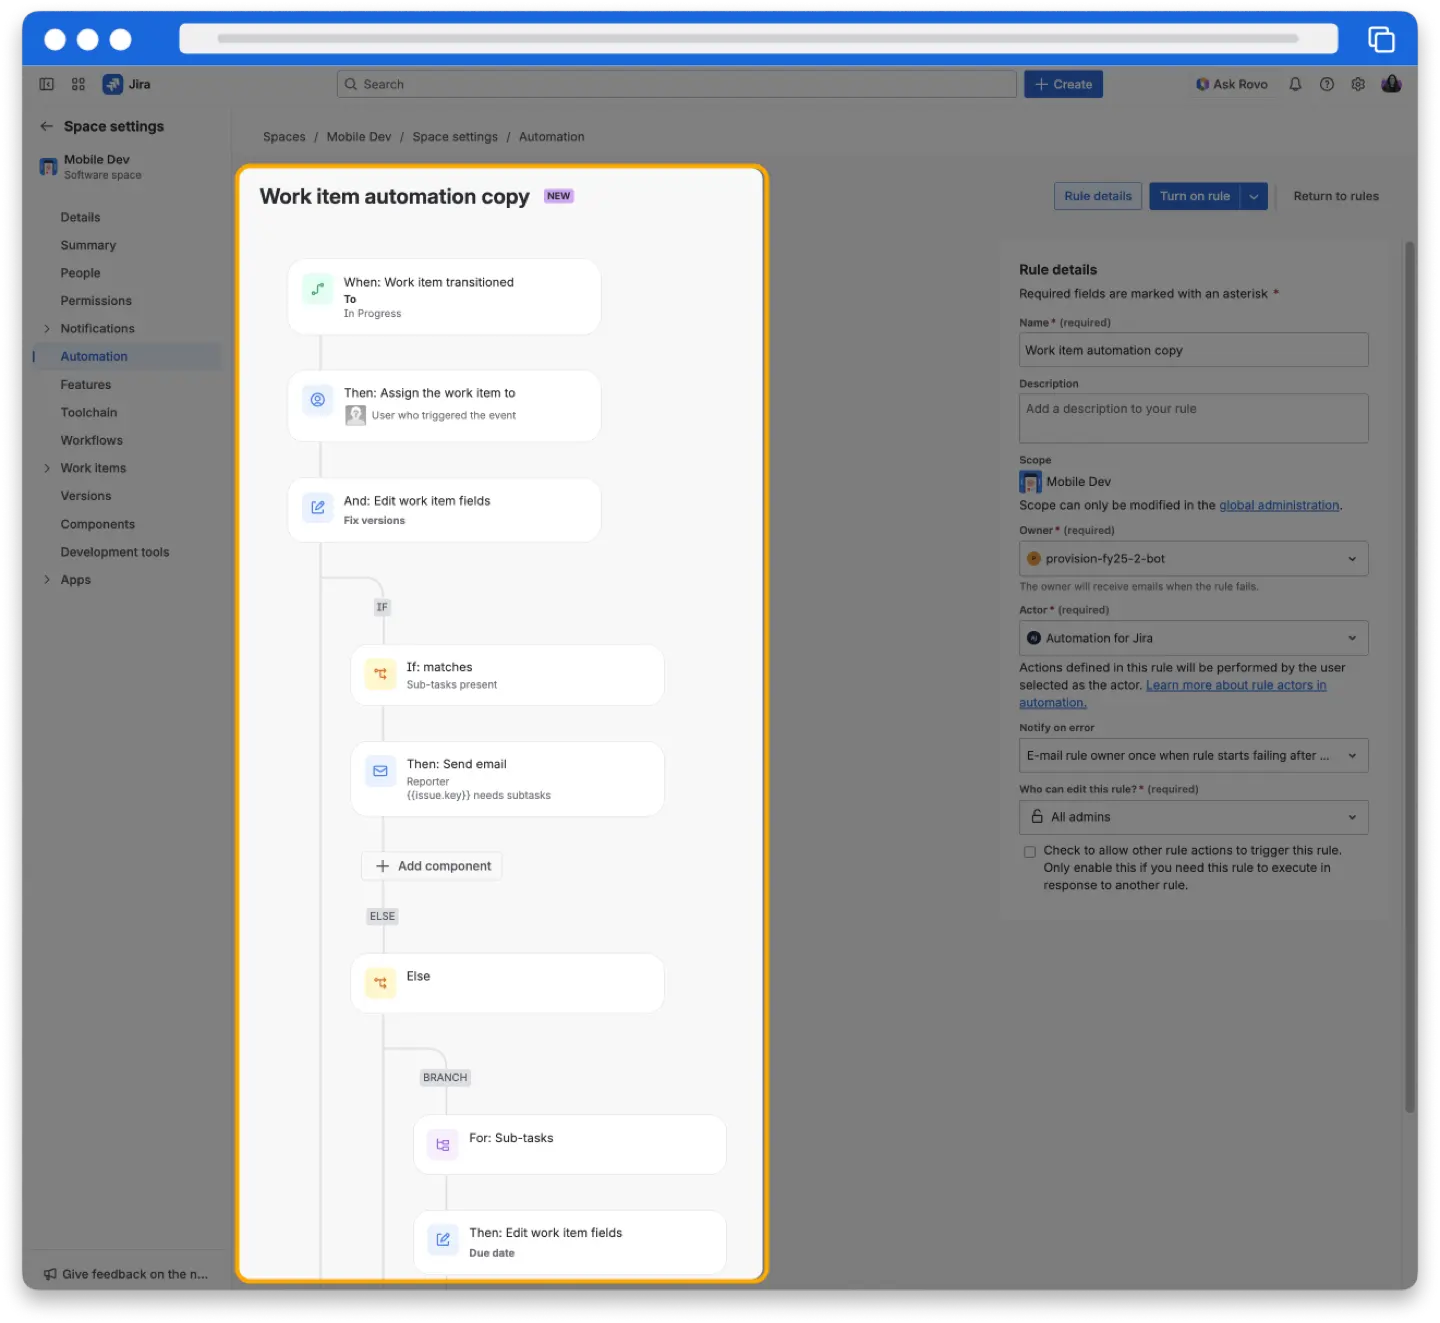Open the user profile avatar
Image resolution: width=1440 pixels, height=1323 pixels.
pyautogui.click(x=1391, y=84)
